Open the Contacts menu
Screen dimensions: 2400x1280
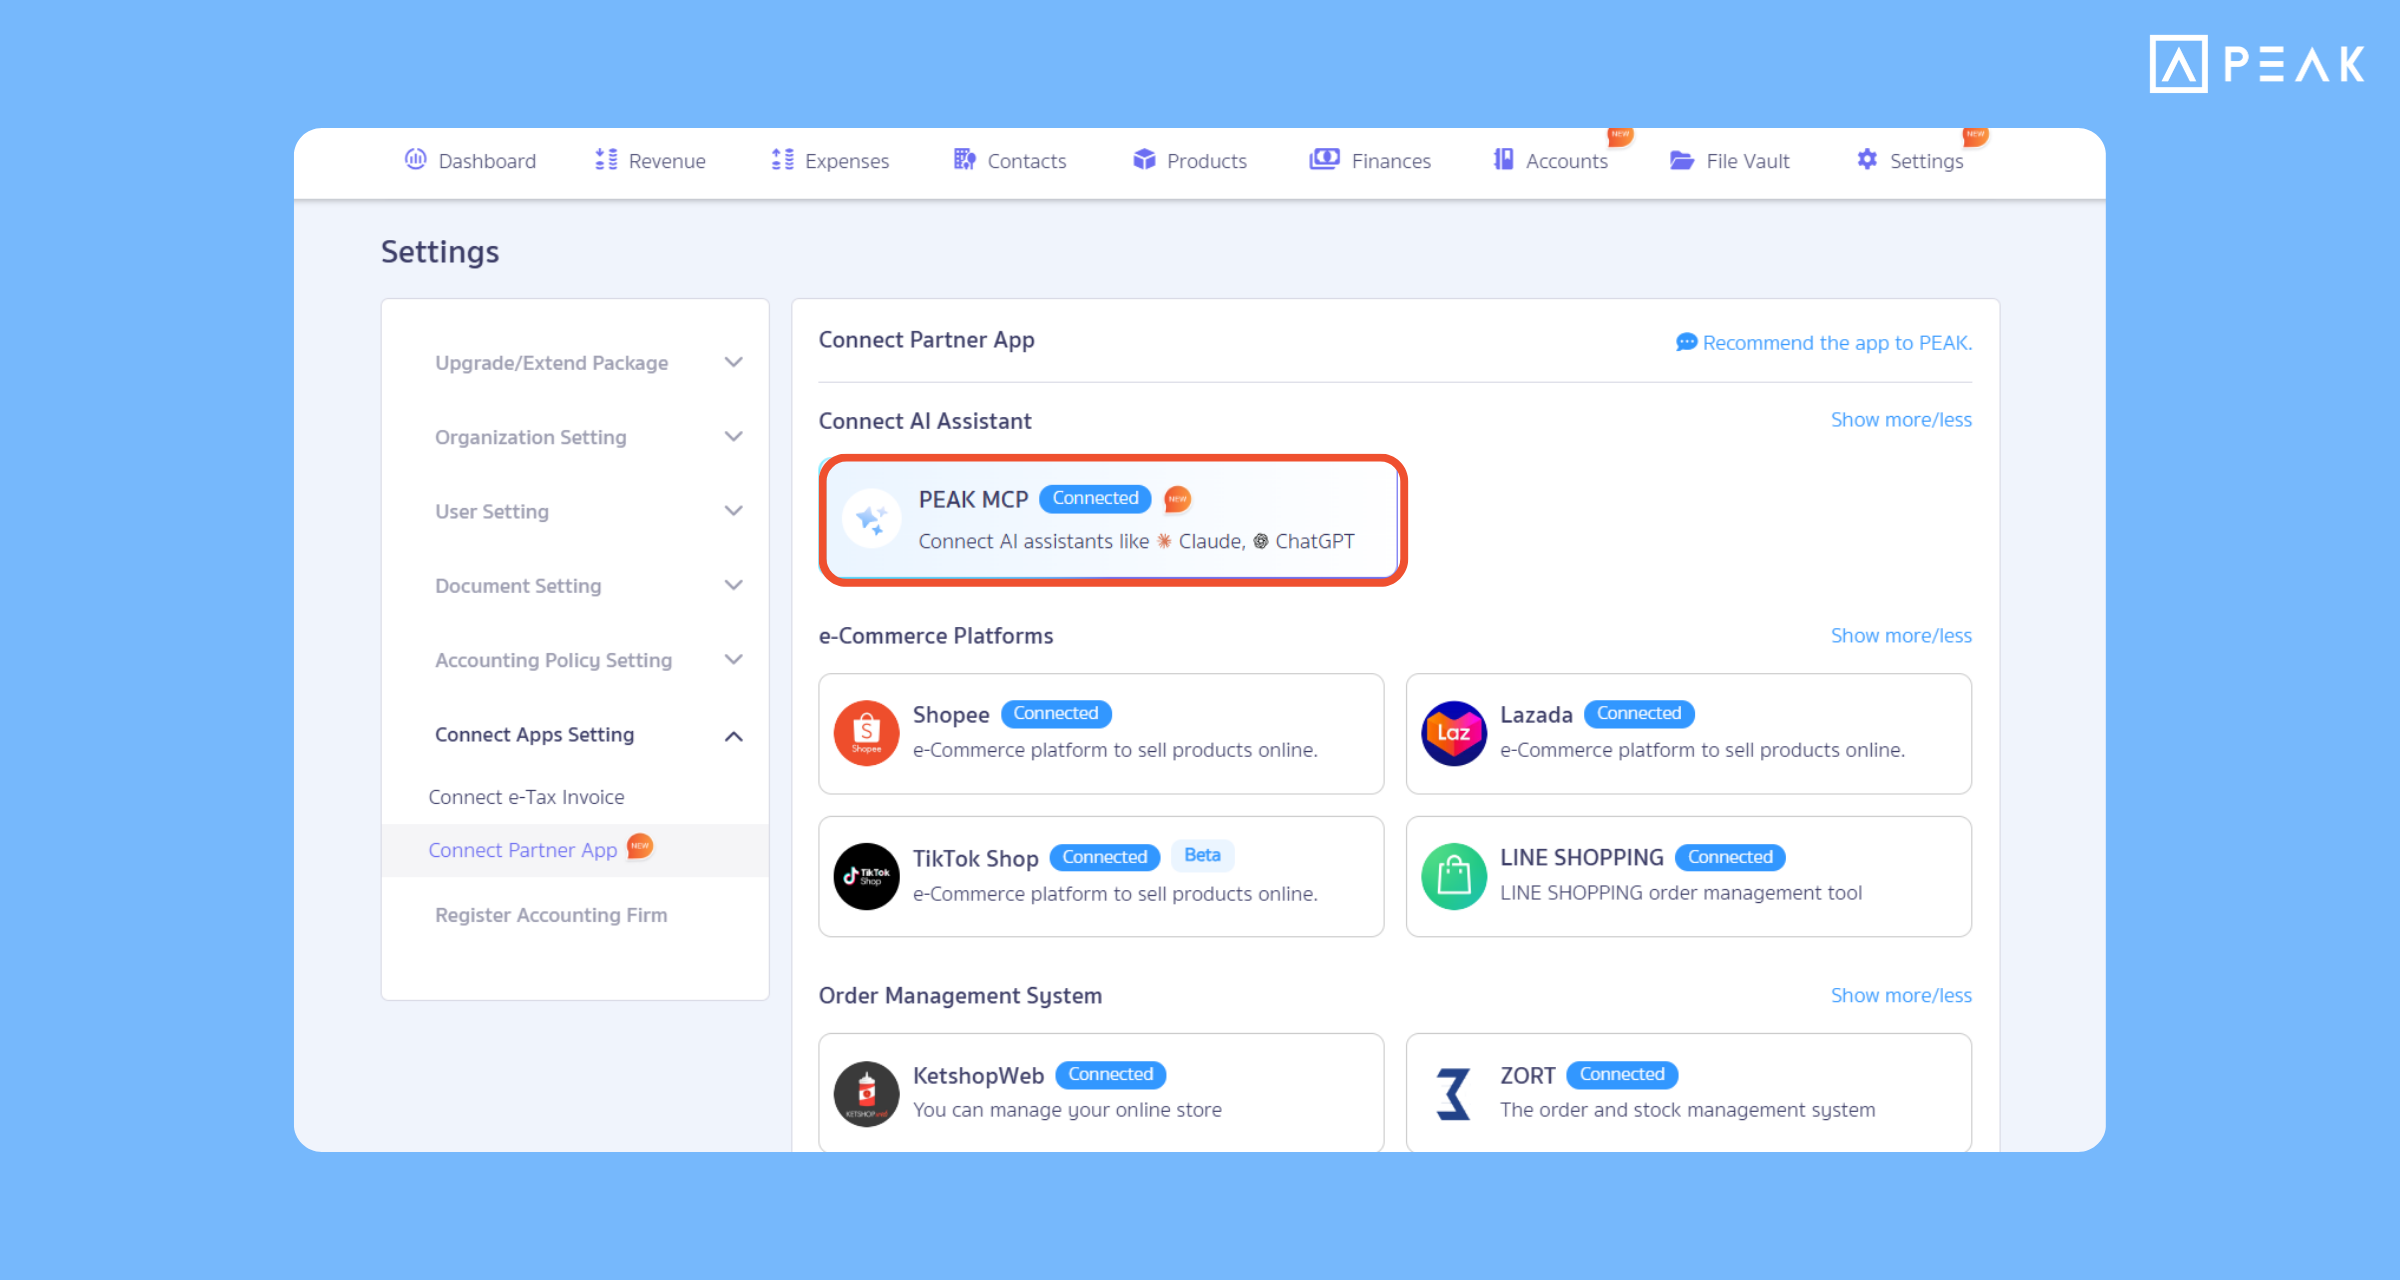1010,161
